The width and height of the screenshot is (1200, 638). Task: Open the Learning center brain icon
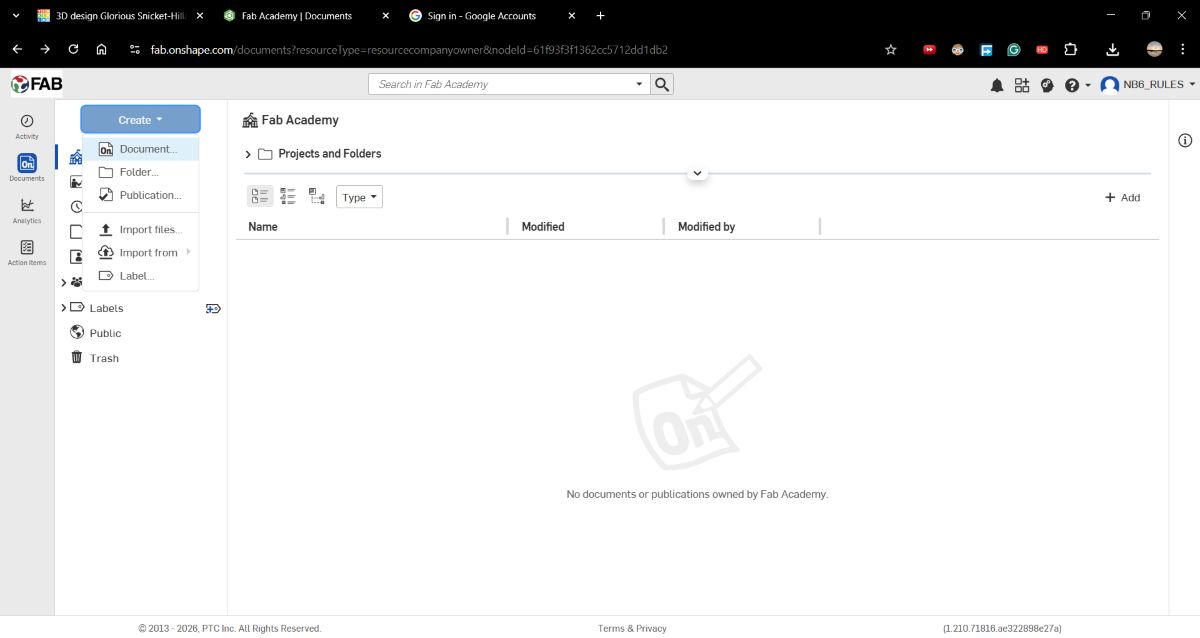1047,85
